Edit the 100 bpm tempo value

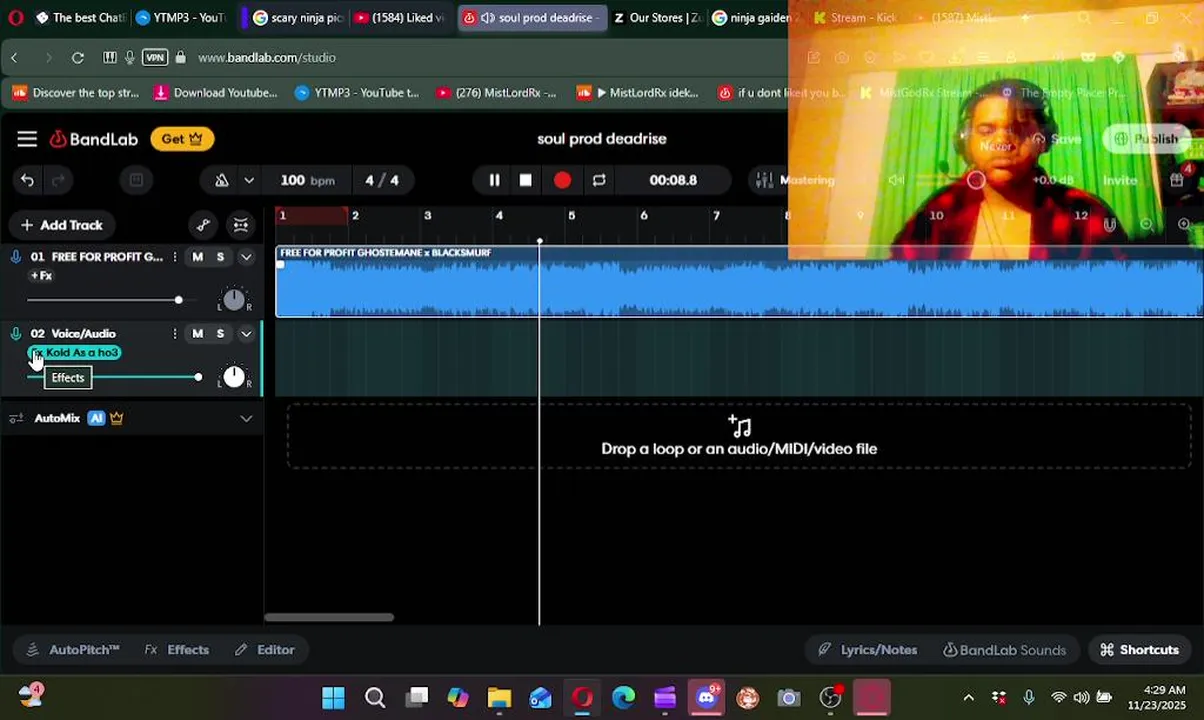tap(308, 180)
